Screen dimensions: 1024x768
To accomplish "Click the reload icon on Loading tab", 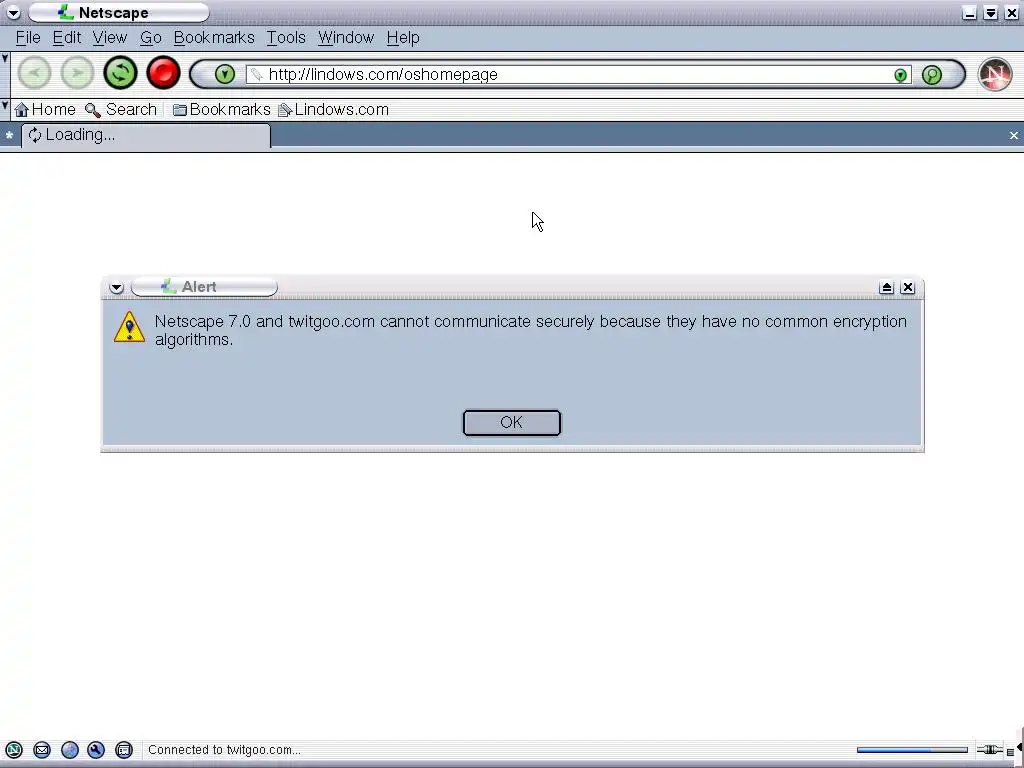I will pyautogui.click(x=35, y=135).
